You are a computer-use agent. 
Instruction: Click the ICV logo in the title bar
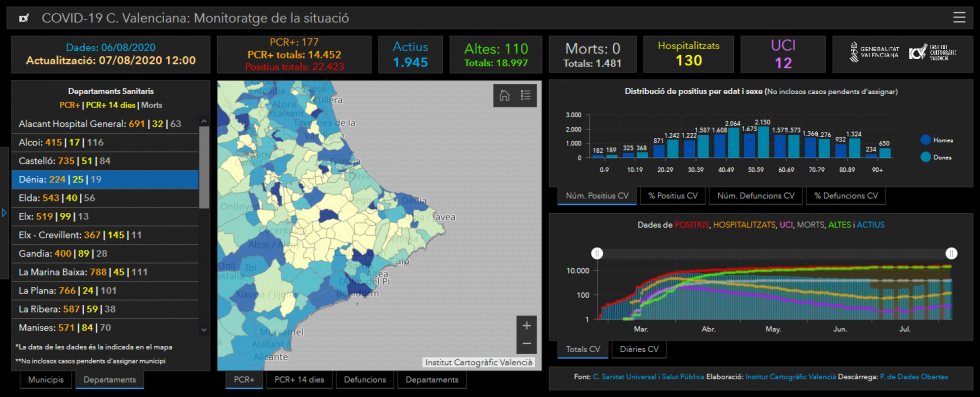24,18
